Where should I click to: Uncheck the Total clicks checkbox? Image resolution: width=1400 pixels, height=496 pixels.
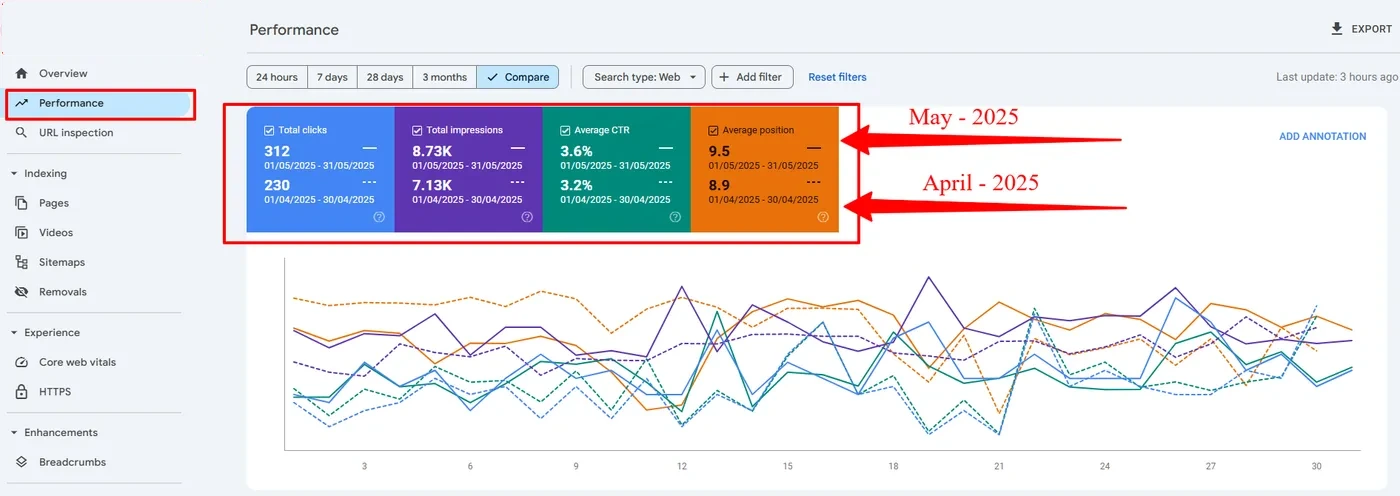point(269,130)
